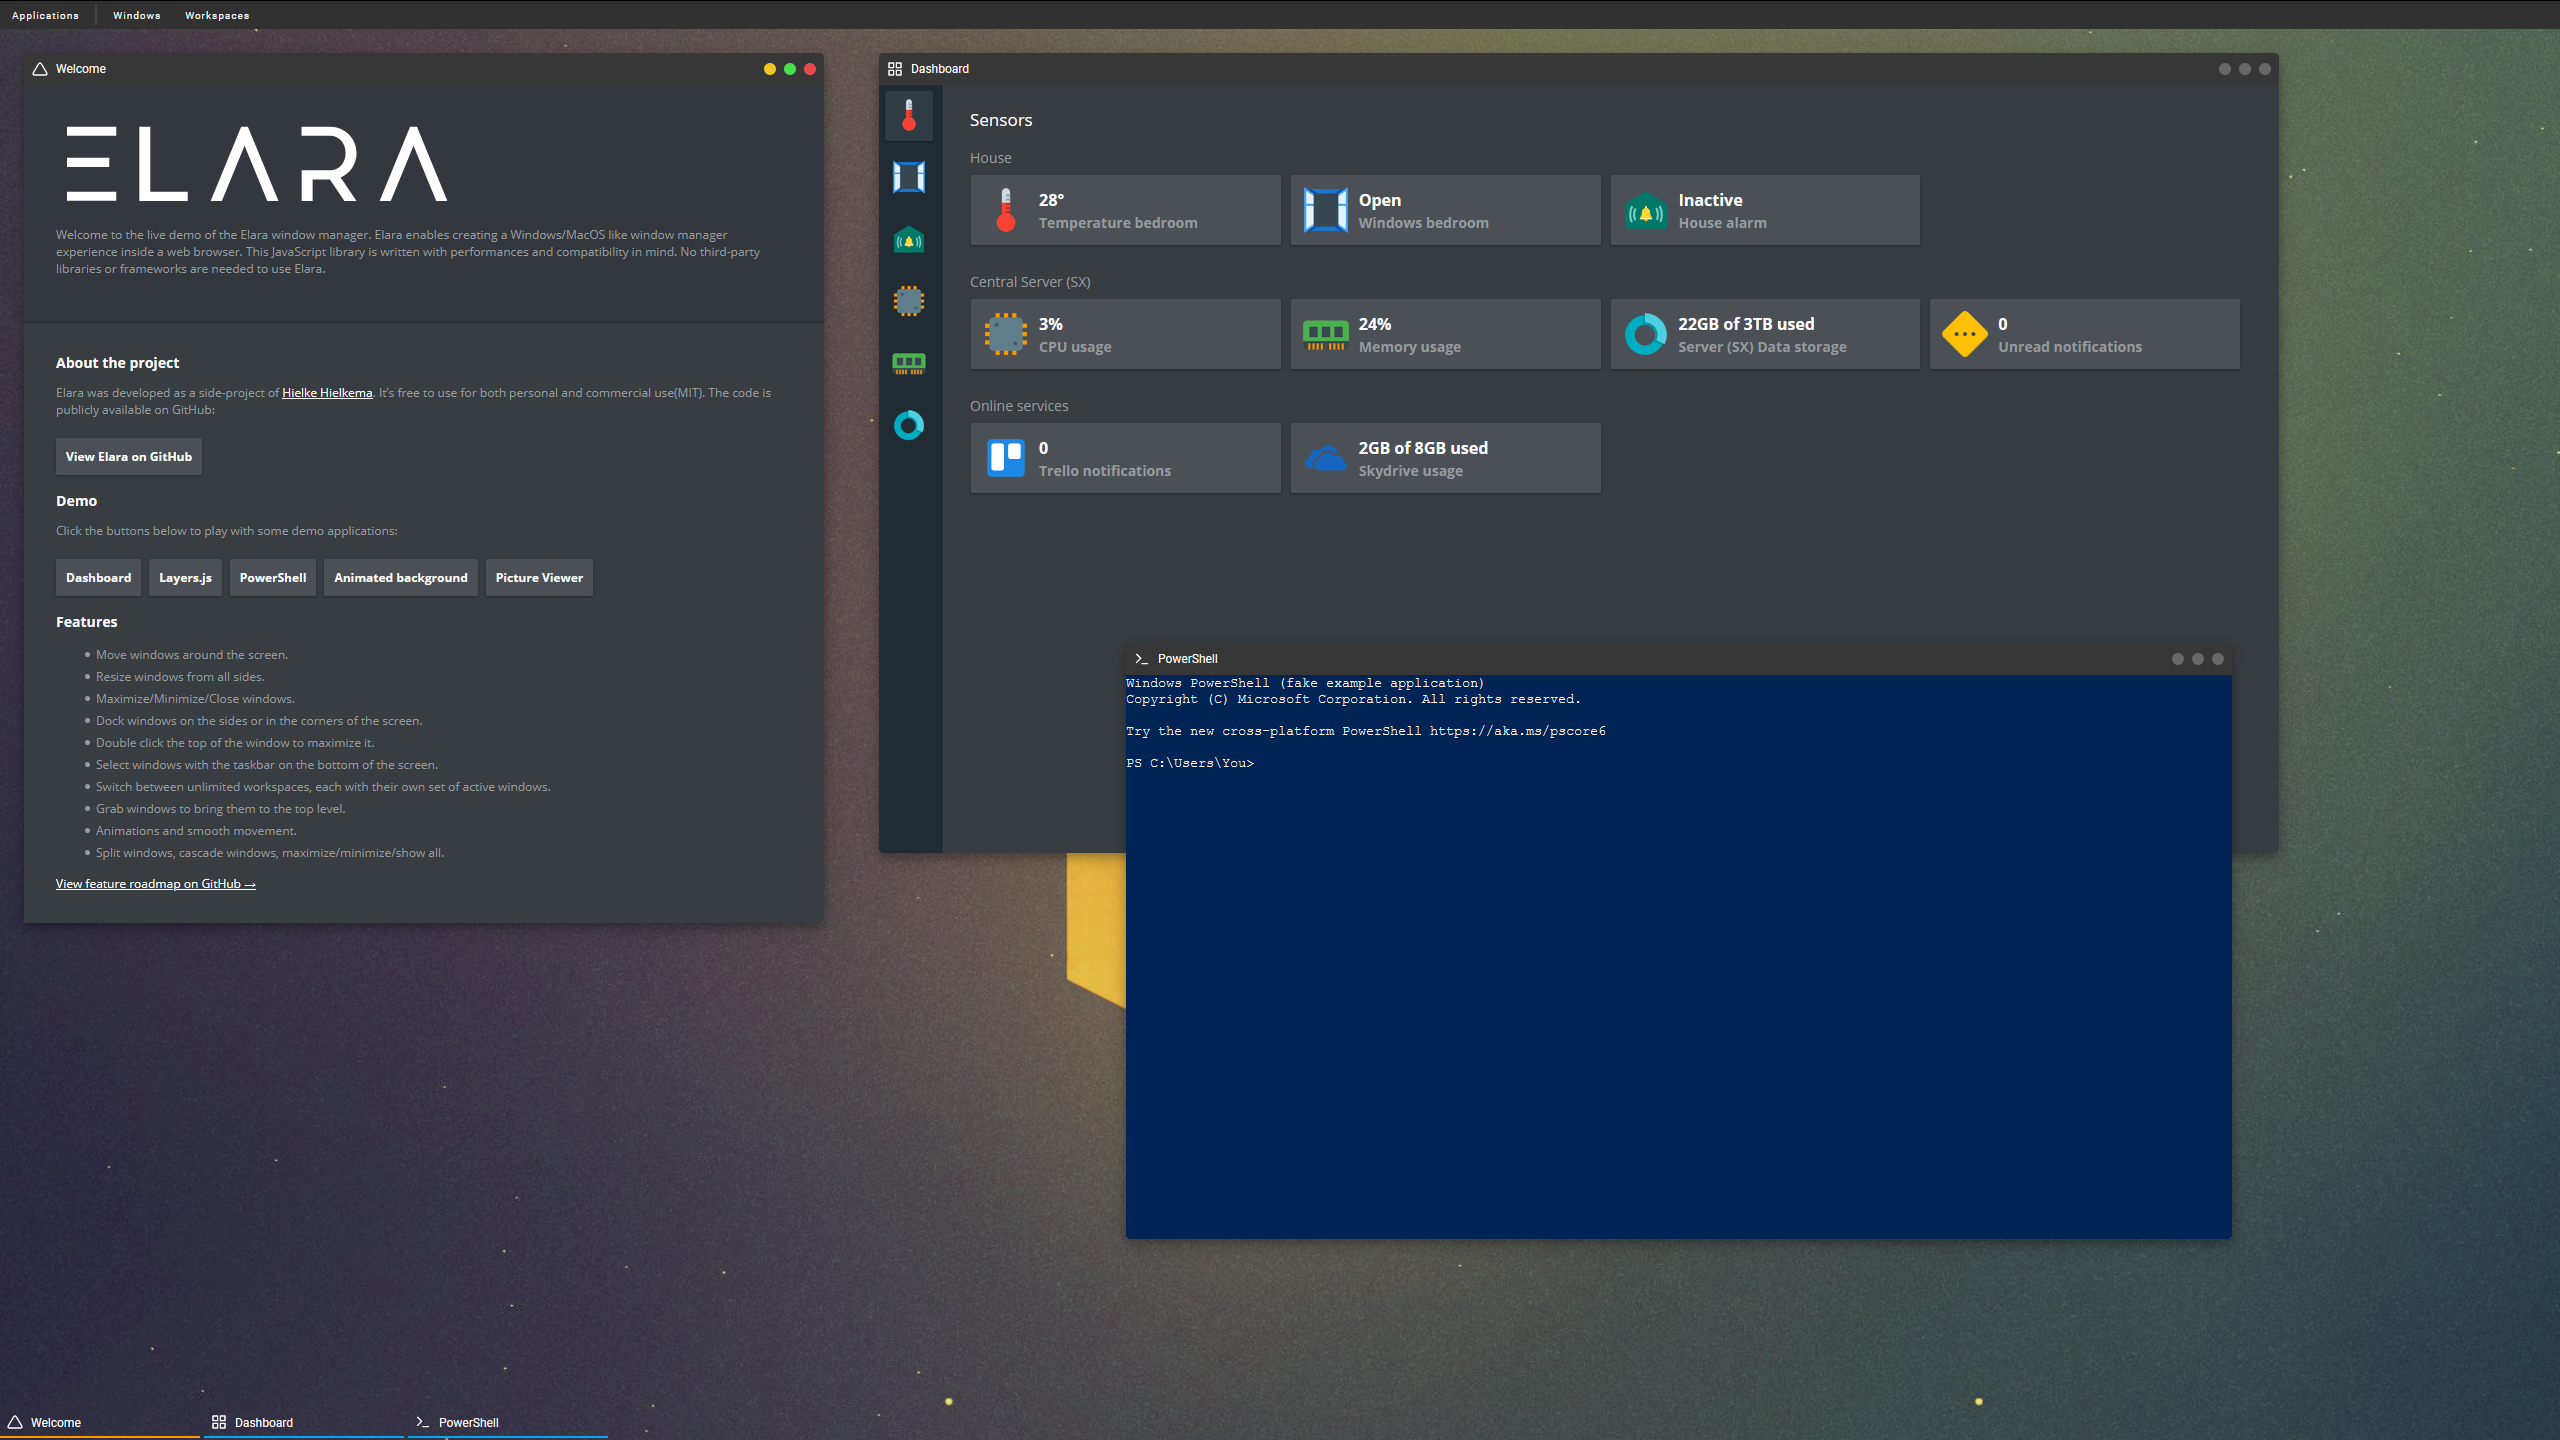
Task: Open the Windows menu in top bar
Action: click(136, 15)
